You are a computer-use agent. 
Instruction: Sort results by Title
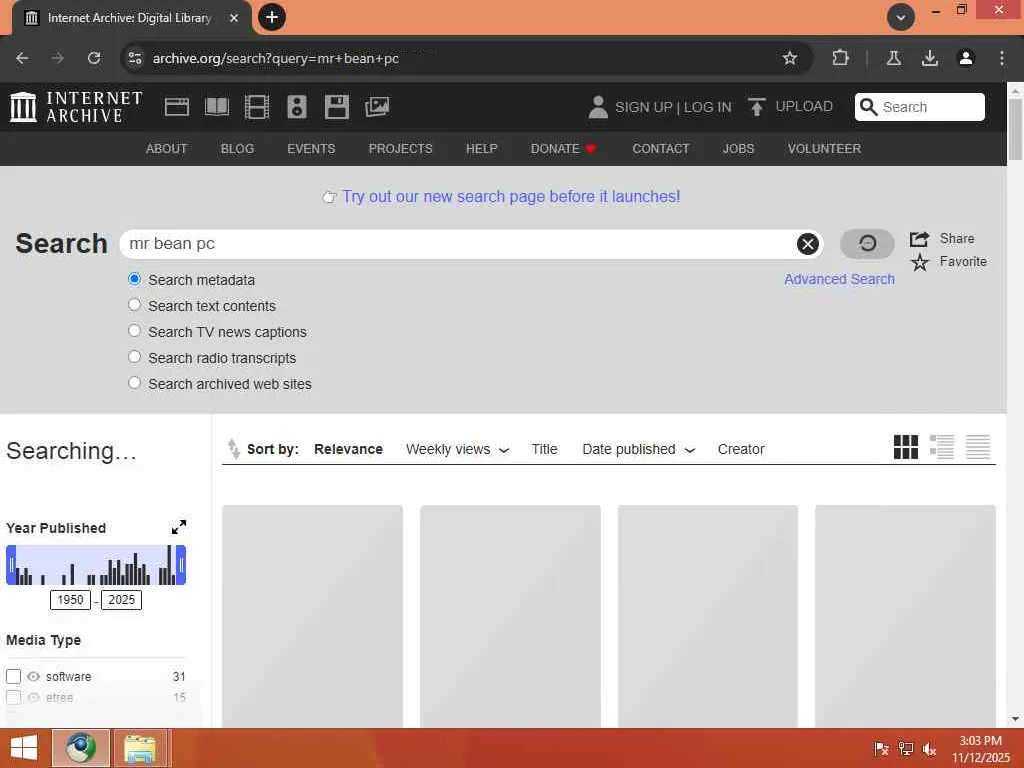544,449
